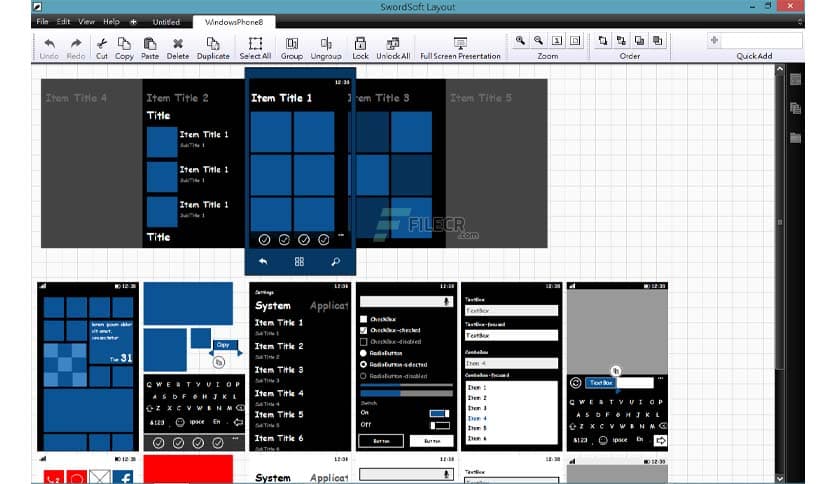Click the last icon in the Order group
The width and height of the screenshot is (836, 484).
(x=657, y=41)
